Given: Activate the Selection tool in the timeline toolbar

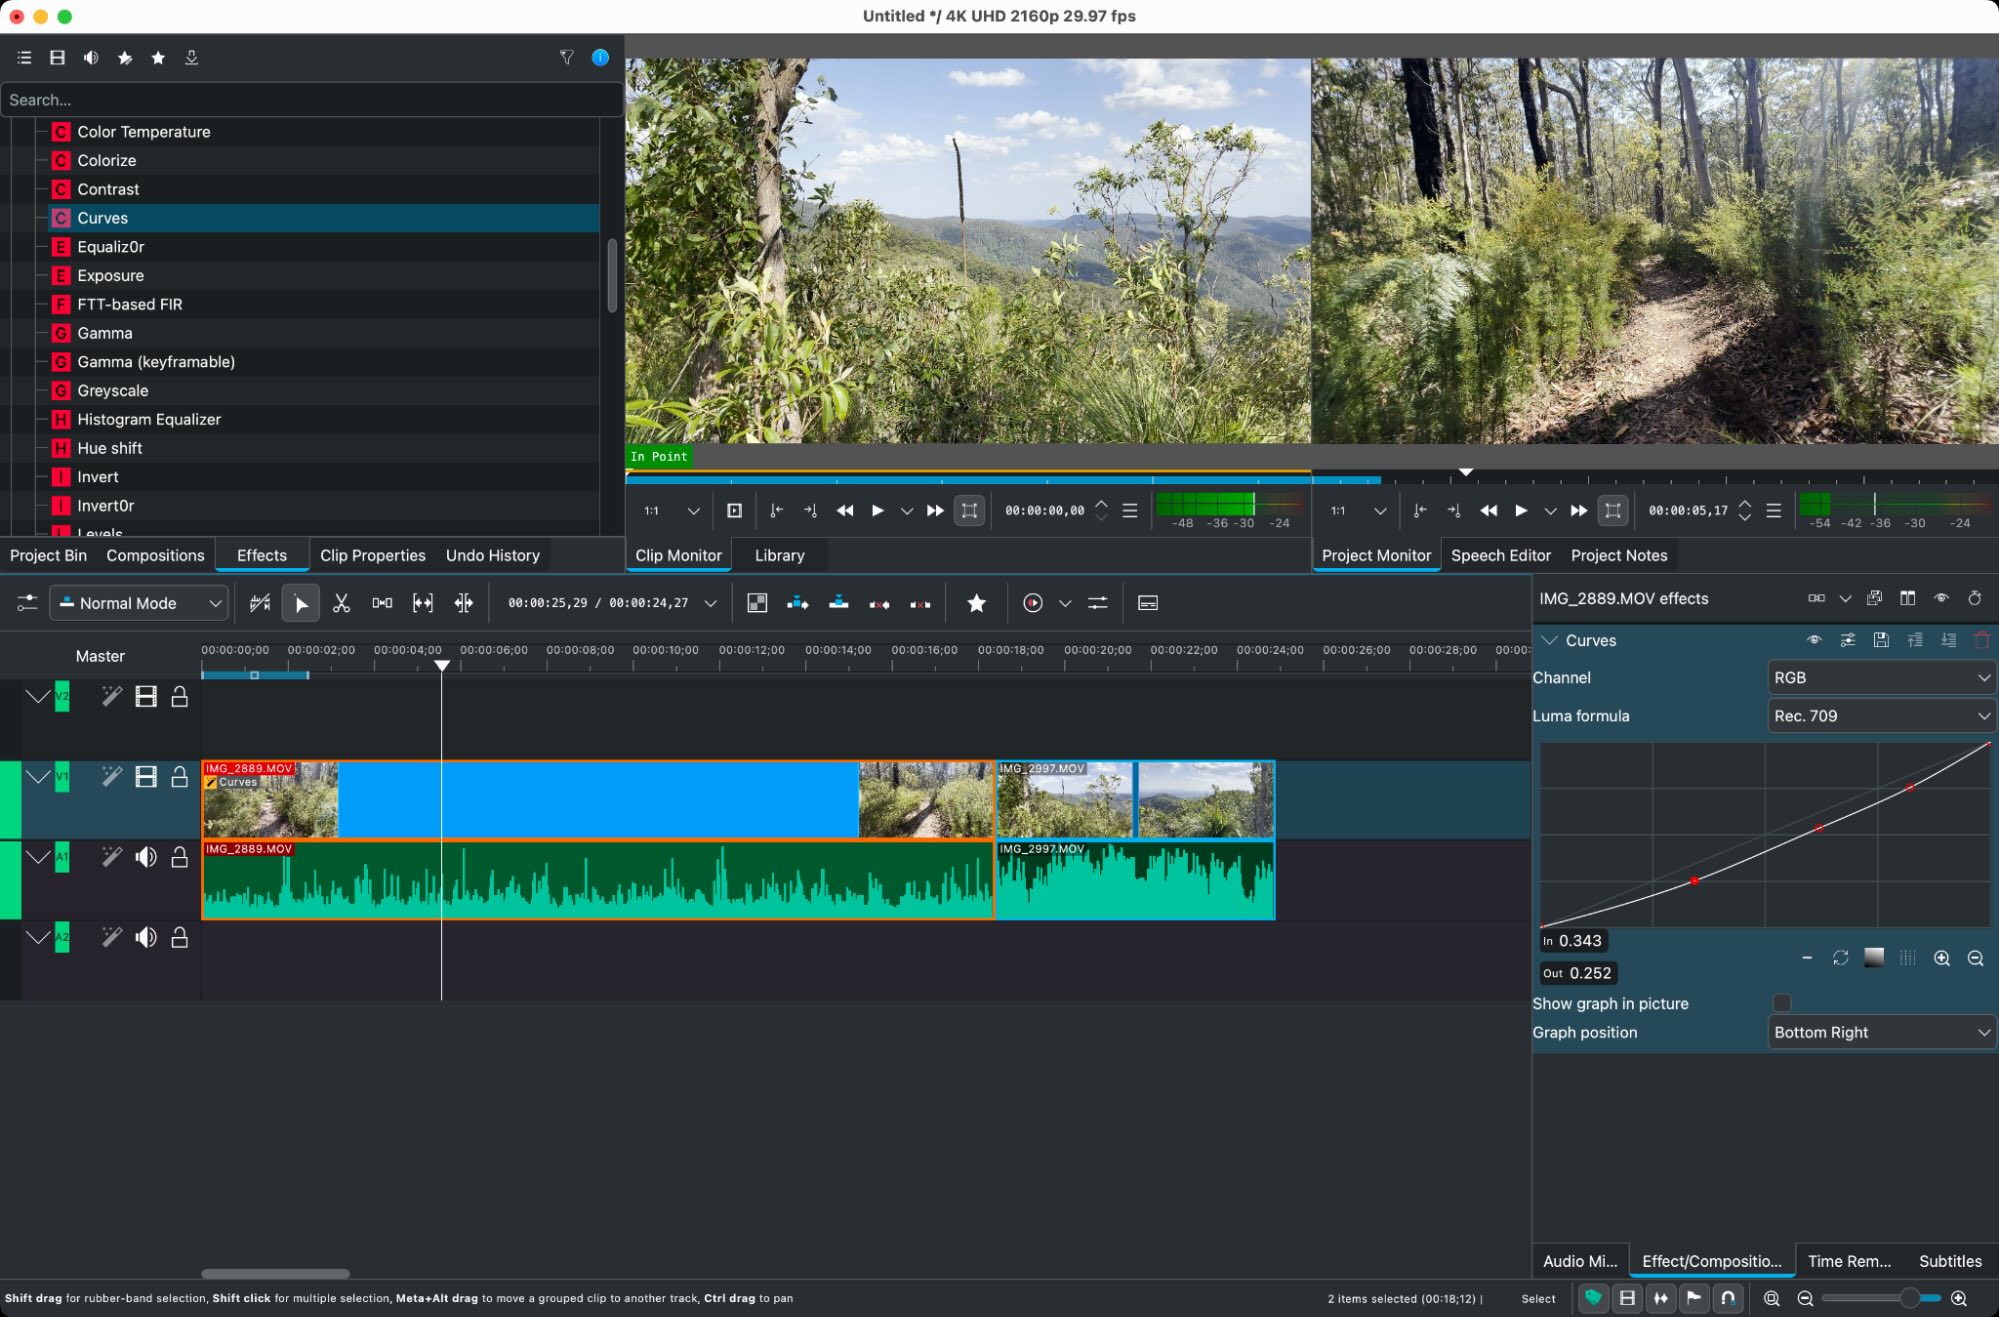Looking at the screenshot, I should coord(300,603).
